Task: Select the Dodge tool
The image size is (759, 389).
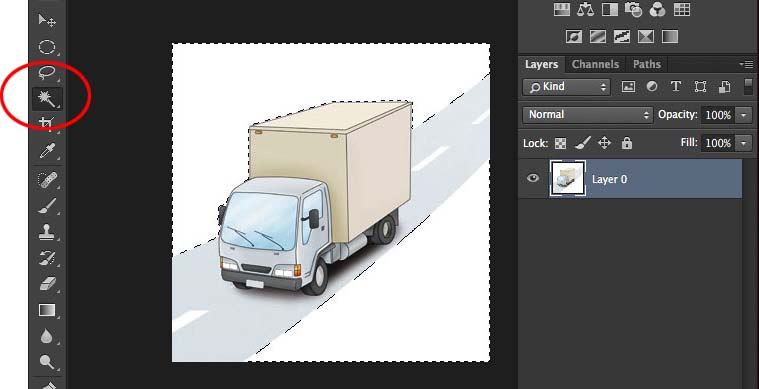Action: click(47, 362)
